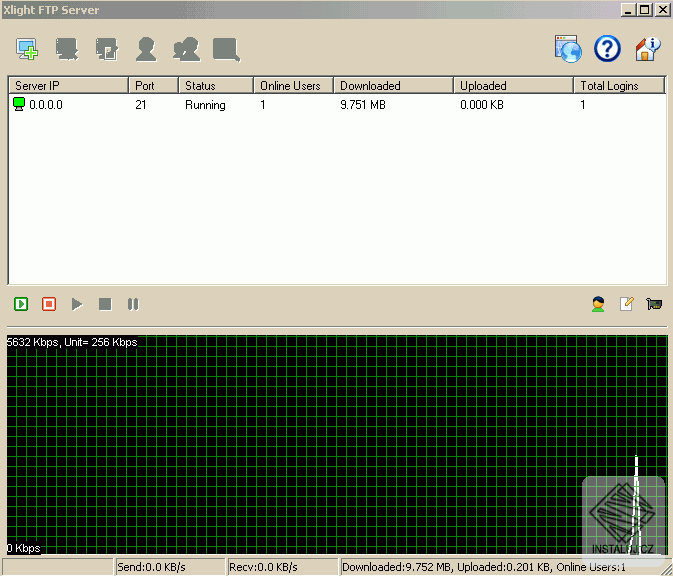Sort by the Online Users column header
673x576 pixels.
(294, 85)
